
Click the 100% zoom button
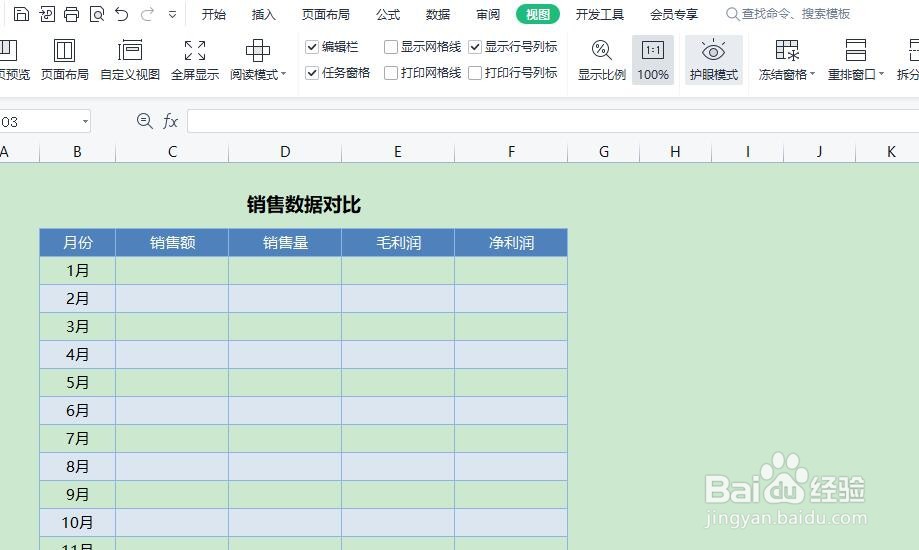653,59
